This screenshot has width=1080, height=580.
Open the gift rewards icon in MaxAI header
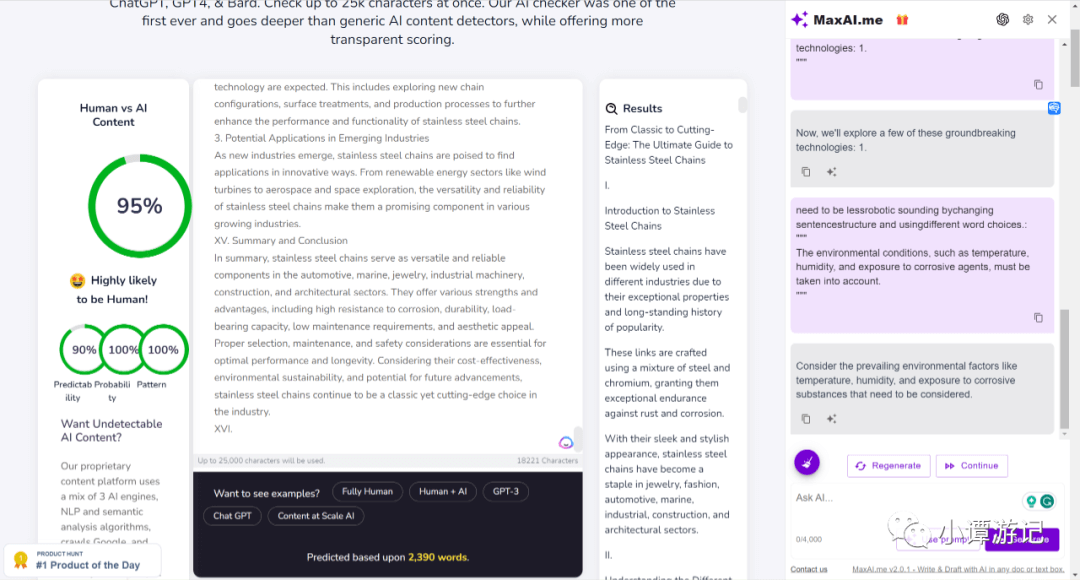pos(902,20)
